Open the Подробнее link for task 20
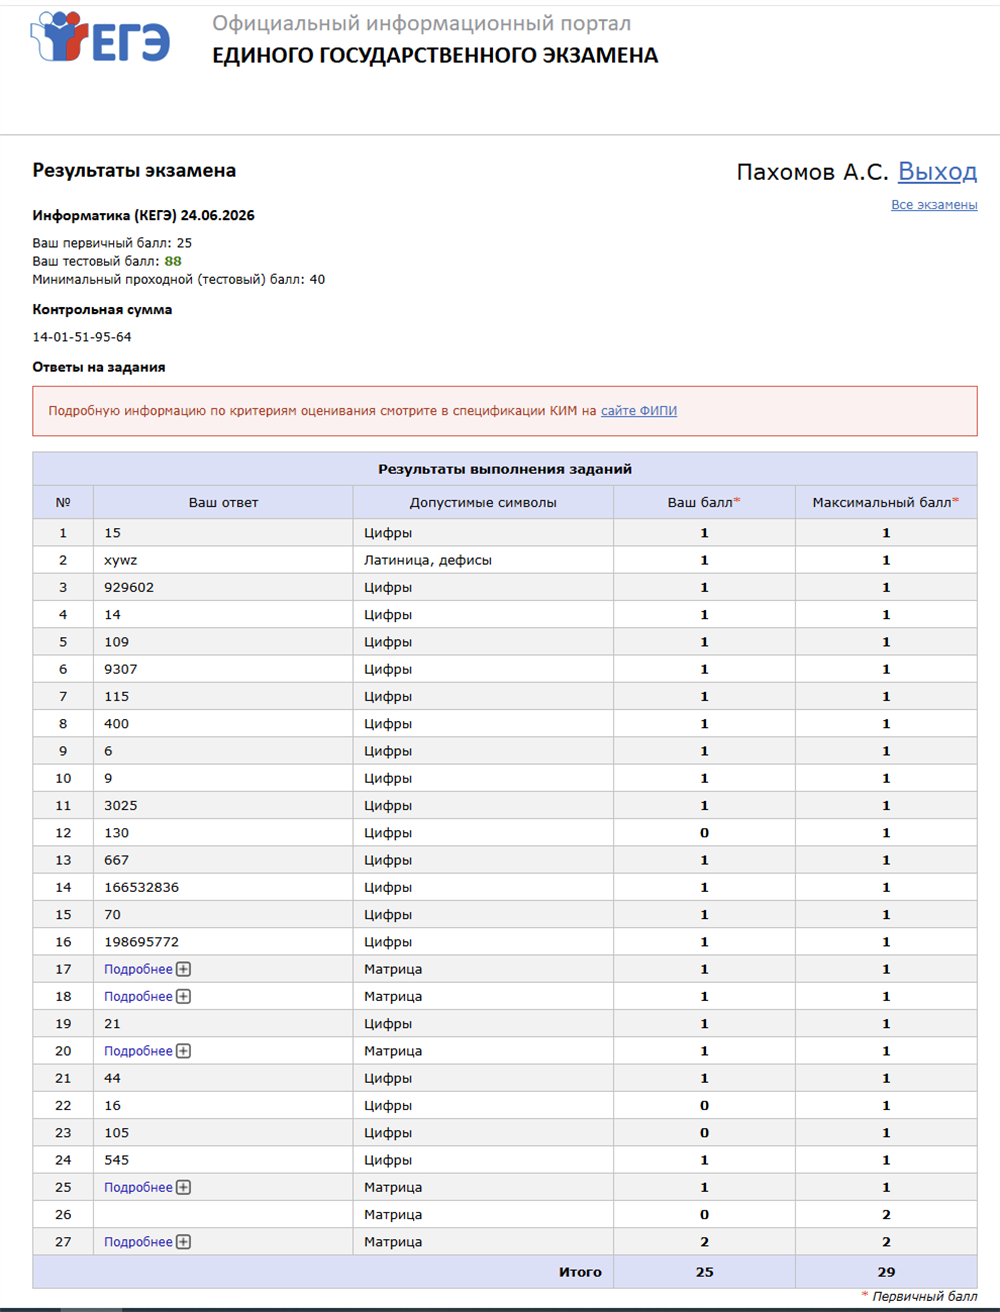 pyautogui.click(x=138, y=1051)
